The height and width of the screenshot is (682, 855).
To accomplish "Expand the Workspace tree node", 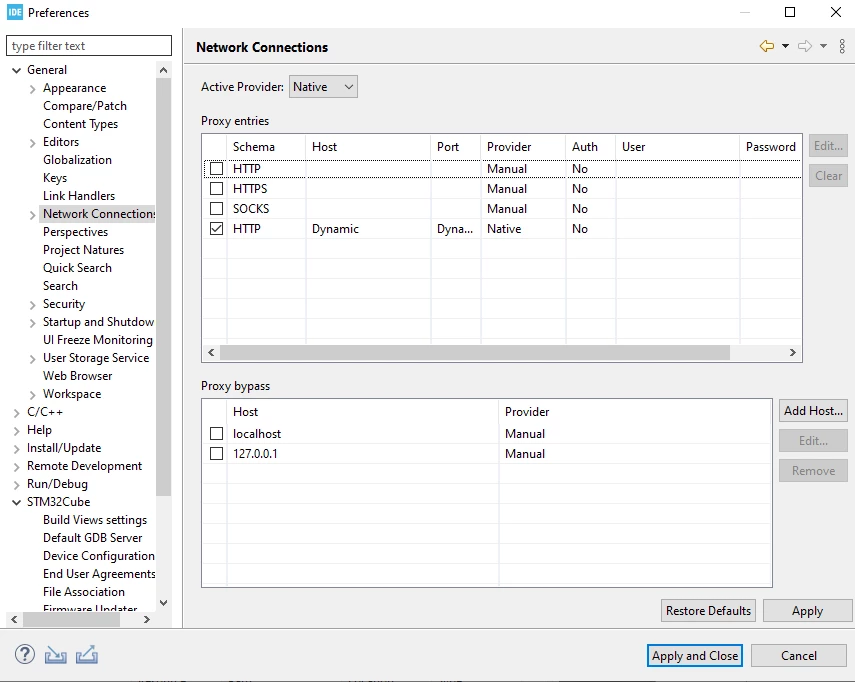I will [33, 395].
